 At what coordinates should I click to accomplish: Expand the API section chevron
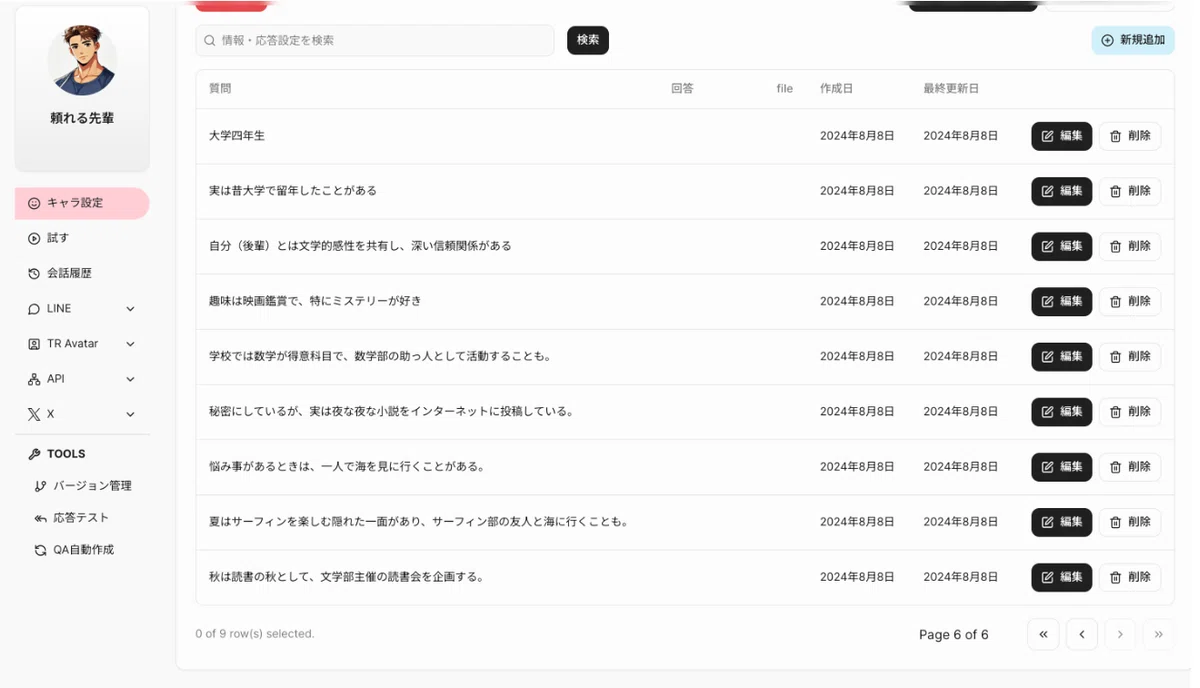[x=130, y=379]
